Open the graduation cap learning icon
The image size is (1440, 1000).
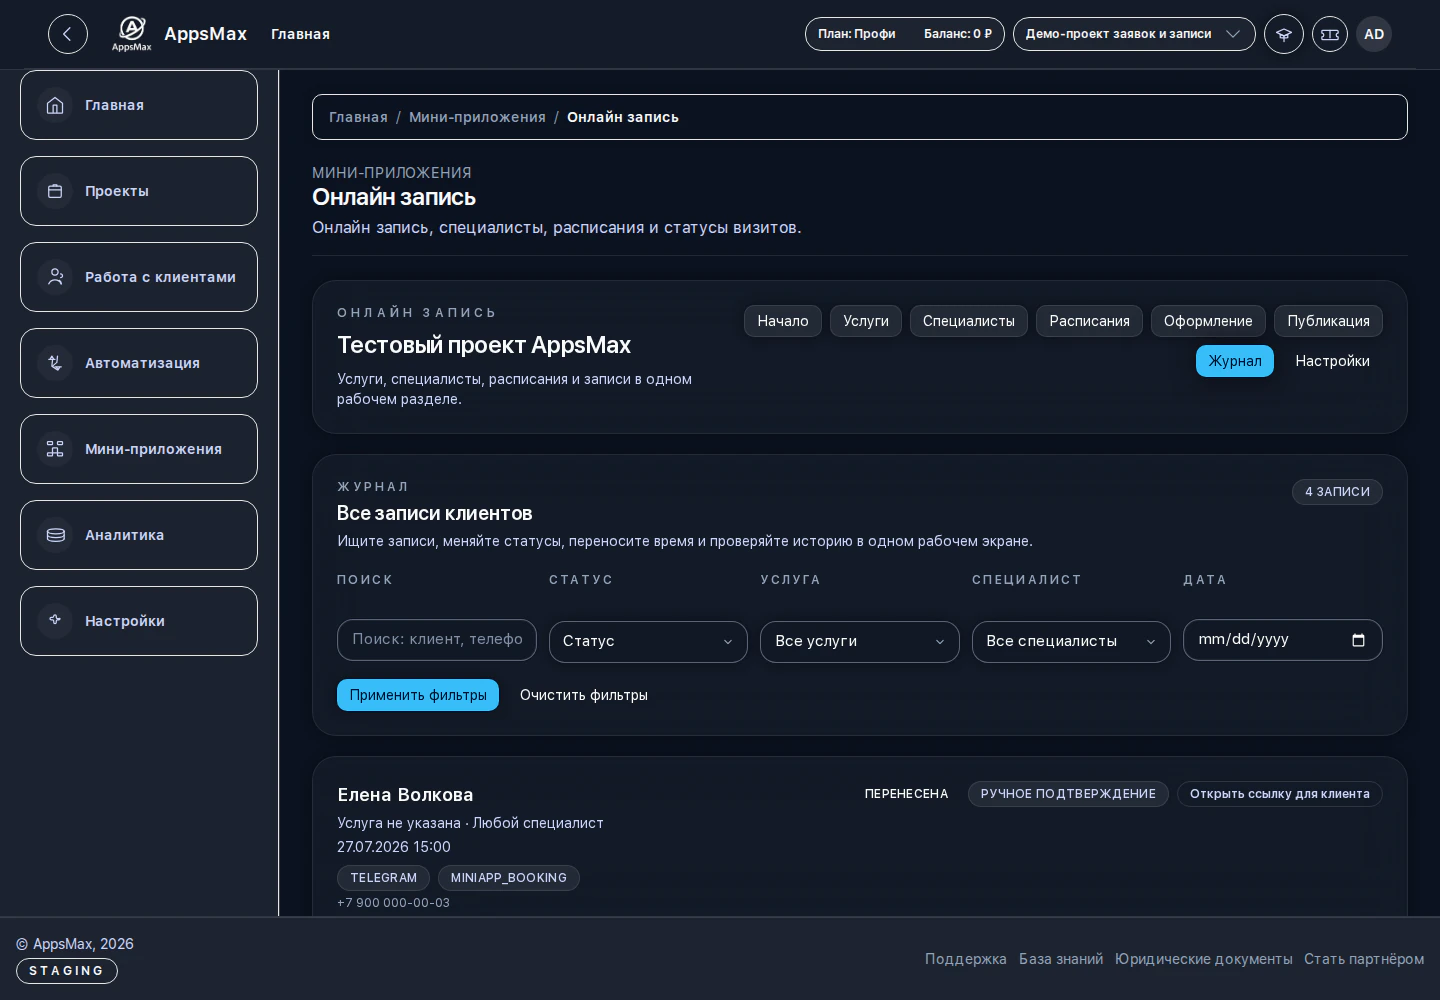(x=1284, y=34)
